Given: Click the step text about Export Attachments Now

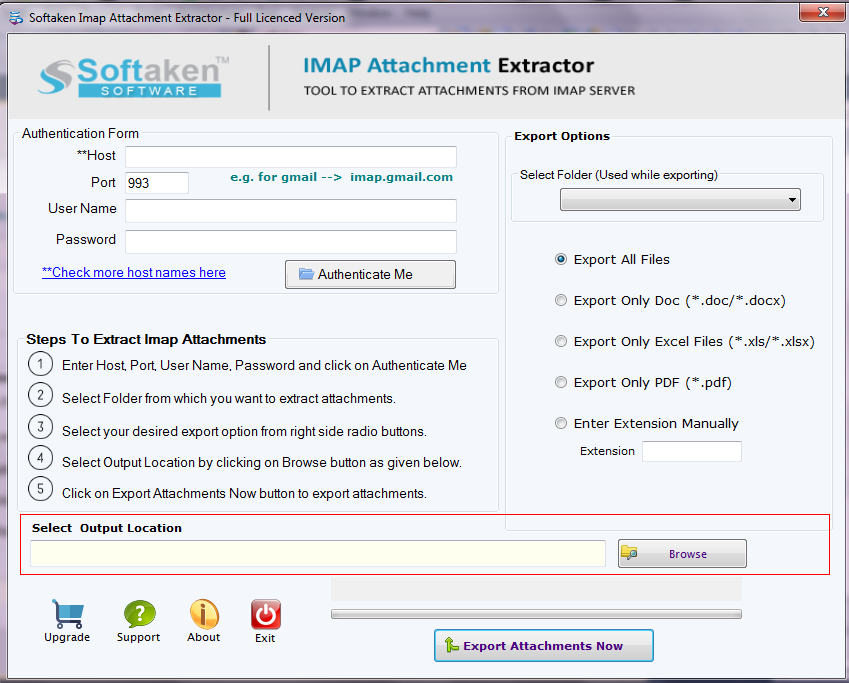Looking at the screenshot, I should click(x=244, y=493).
